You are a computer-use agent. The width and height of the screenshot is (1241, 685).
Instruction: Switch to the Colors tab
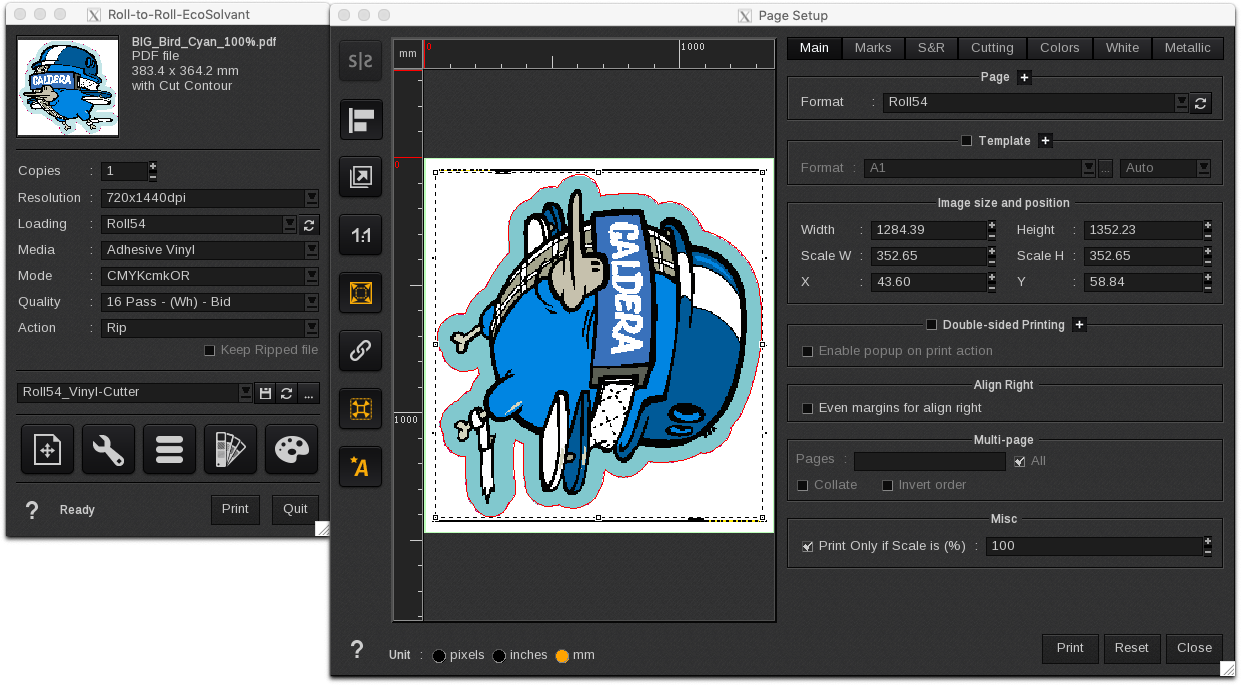1059,48
